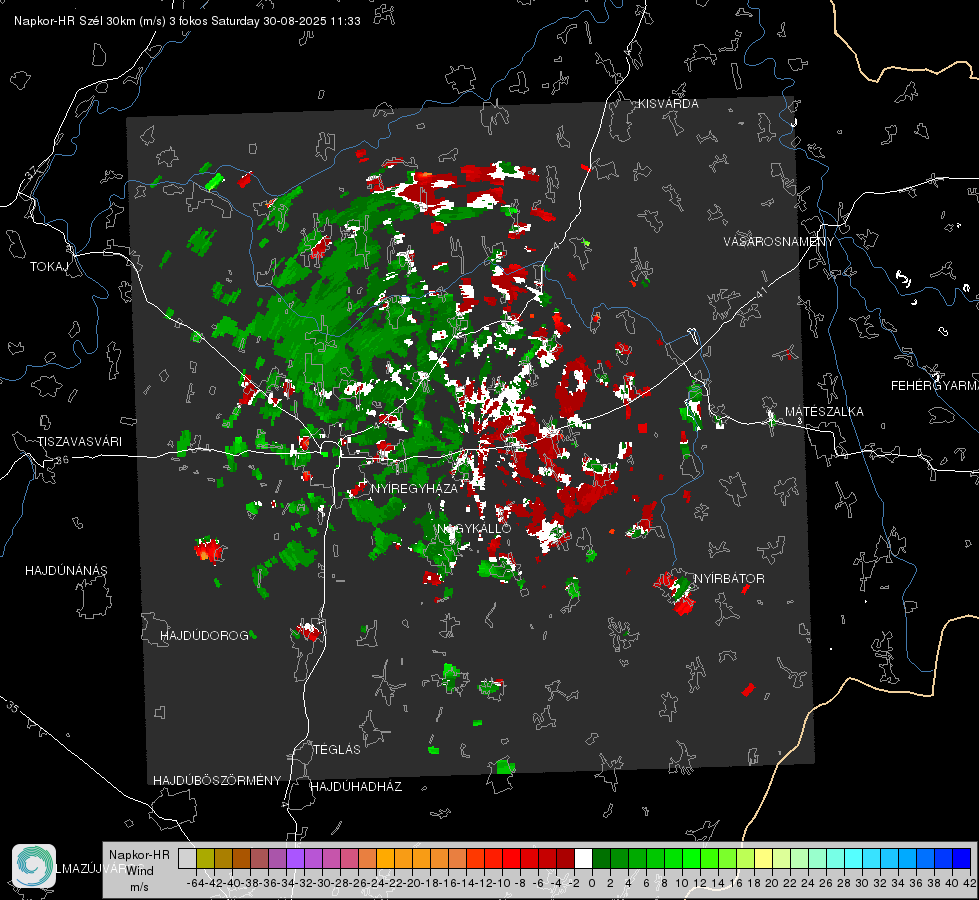The height and width of the screenshot is (900, 979).
Task: Click the NYÍRBÁTOR town label
Action: click(729, 579)
